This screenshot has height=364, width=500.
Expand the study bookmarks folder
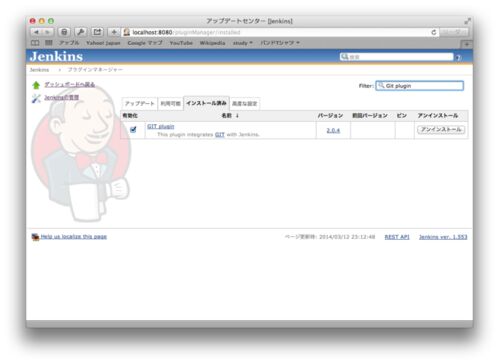click(243, 43)
